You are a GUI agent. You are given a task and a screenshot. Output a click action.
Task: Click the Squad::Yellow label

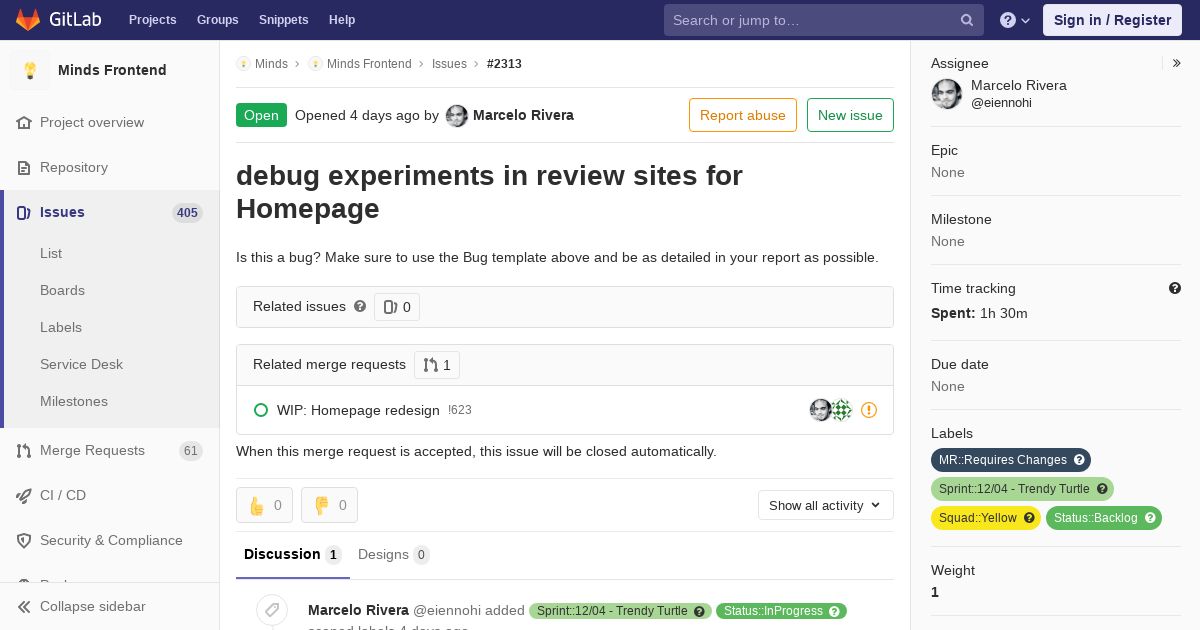point(977,518)
